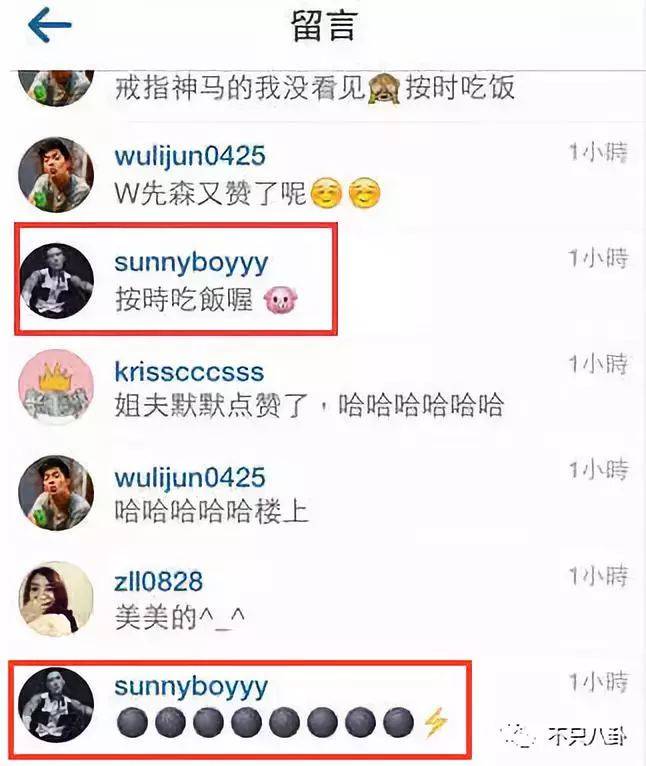Viewport: 646px width, 766px height.
Task: Open krisscccsss crown avatar
Action: point(56,386)
